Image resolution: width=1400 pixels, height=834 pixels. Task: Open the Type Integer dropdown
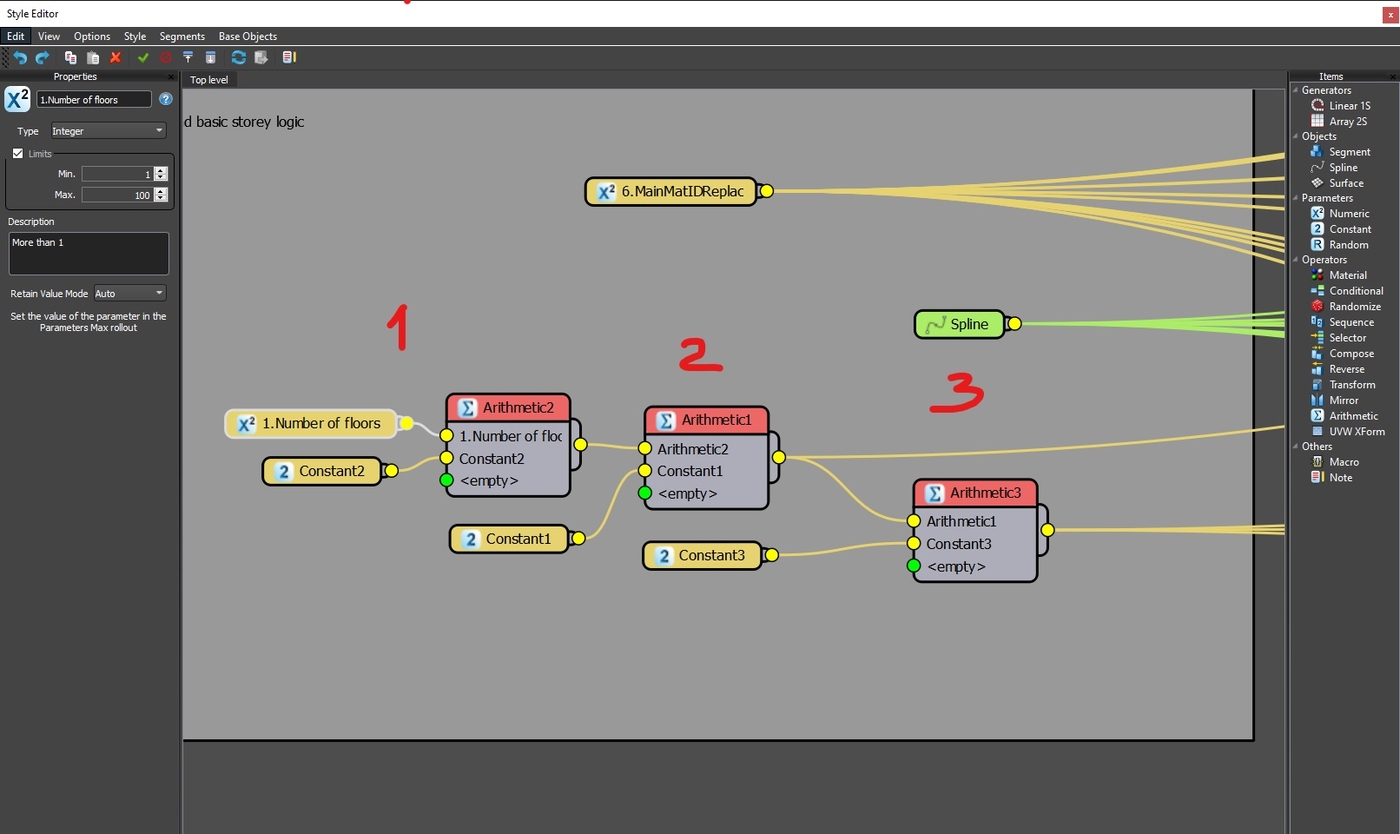click(108, 131)
